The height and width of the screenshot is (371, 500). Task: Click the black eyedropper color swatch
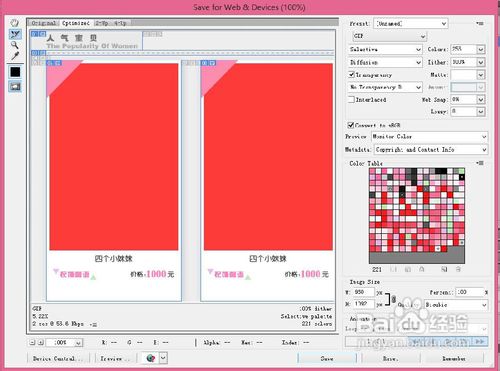(15, 72)
